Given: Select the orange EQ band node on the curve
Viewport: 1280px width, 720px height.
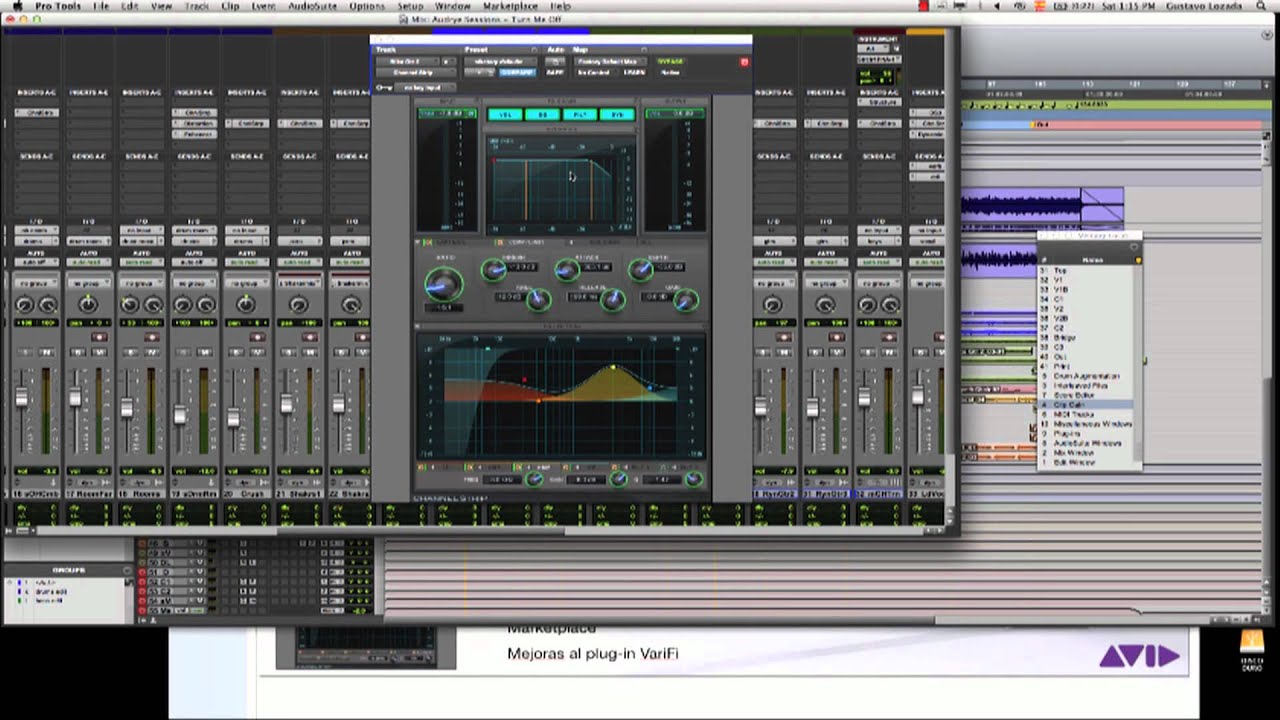Looking at the screenshot, I should pyautogui.click(x=539, y=400).
